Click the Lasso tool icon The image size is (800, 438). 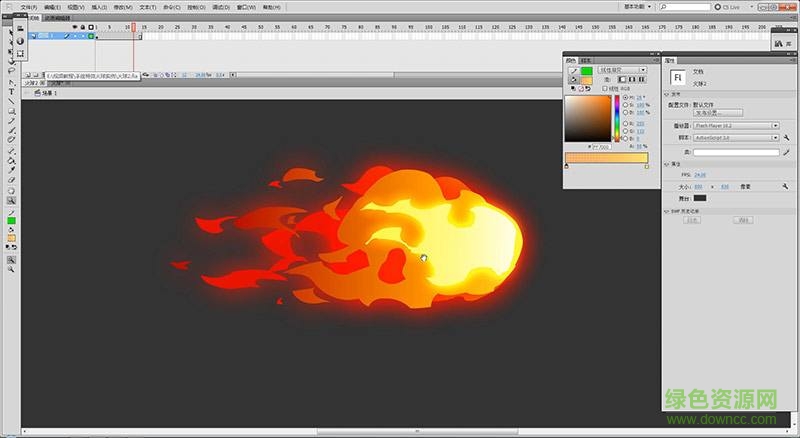click(11, 72)
